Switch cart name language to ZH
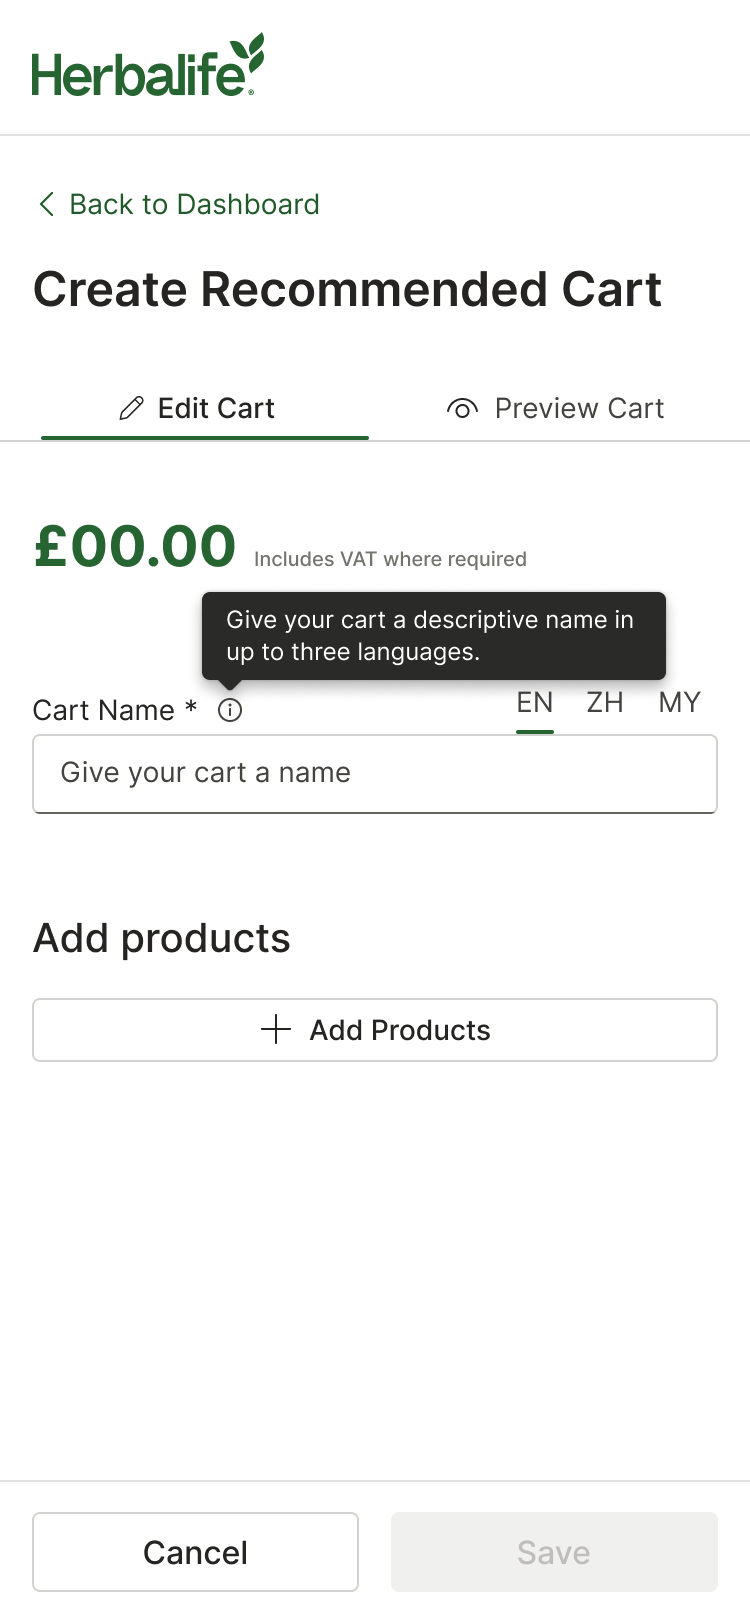This screenshot has height=1624, width=750. [604, 703]
